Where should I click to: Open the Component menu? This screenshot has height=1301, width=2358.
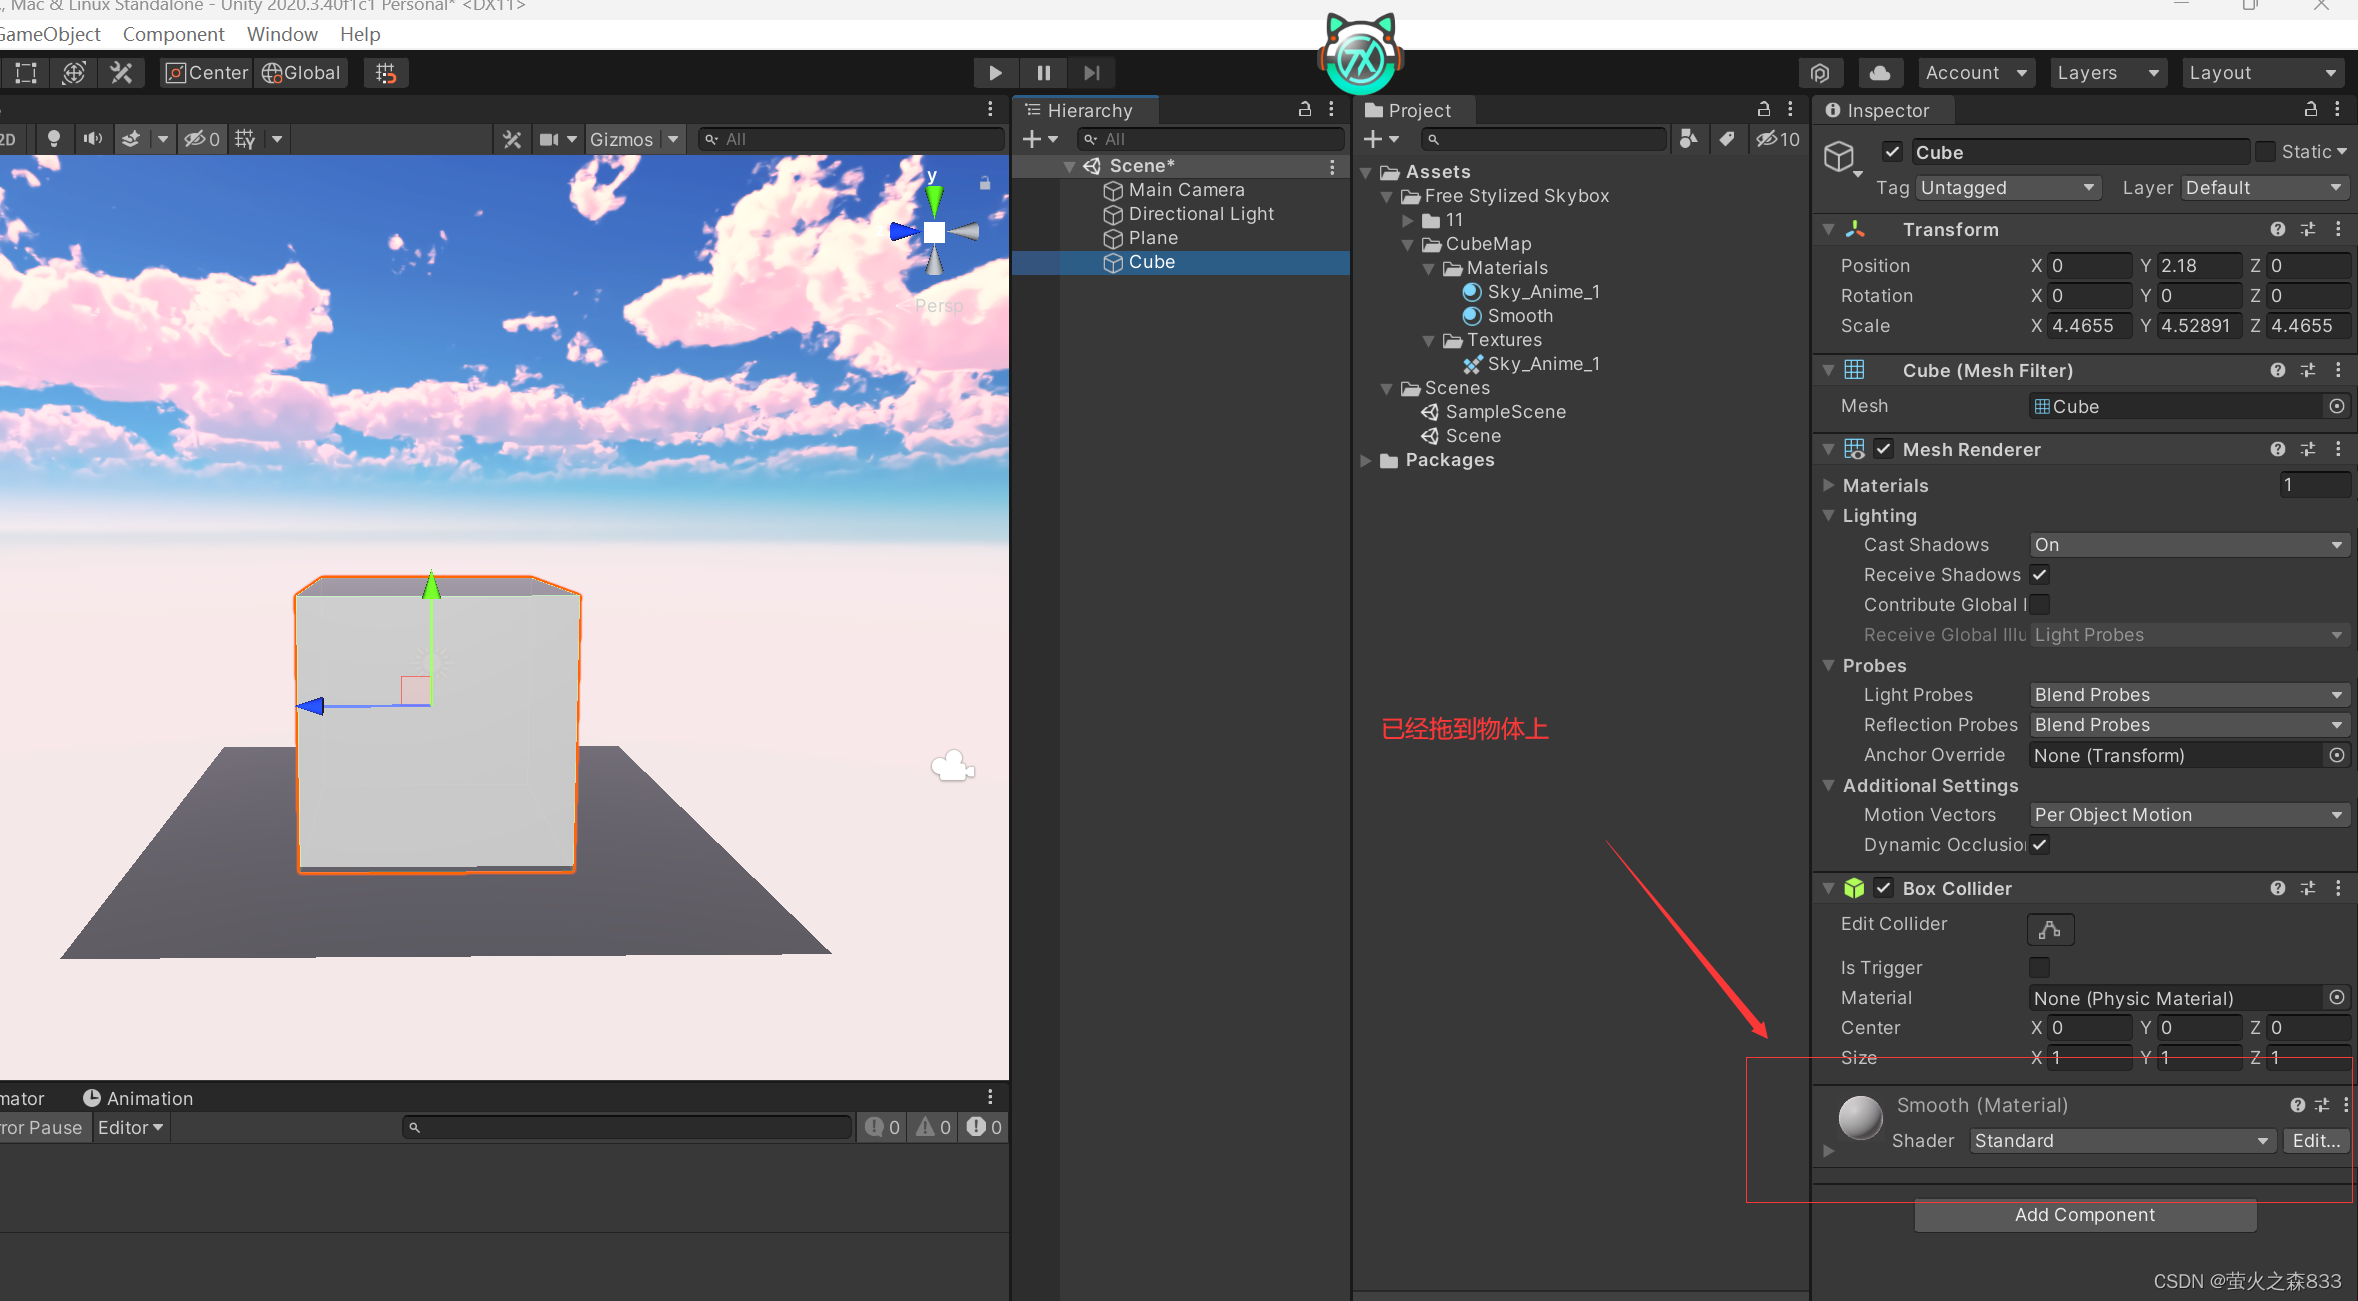click(x=173, y=34)
